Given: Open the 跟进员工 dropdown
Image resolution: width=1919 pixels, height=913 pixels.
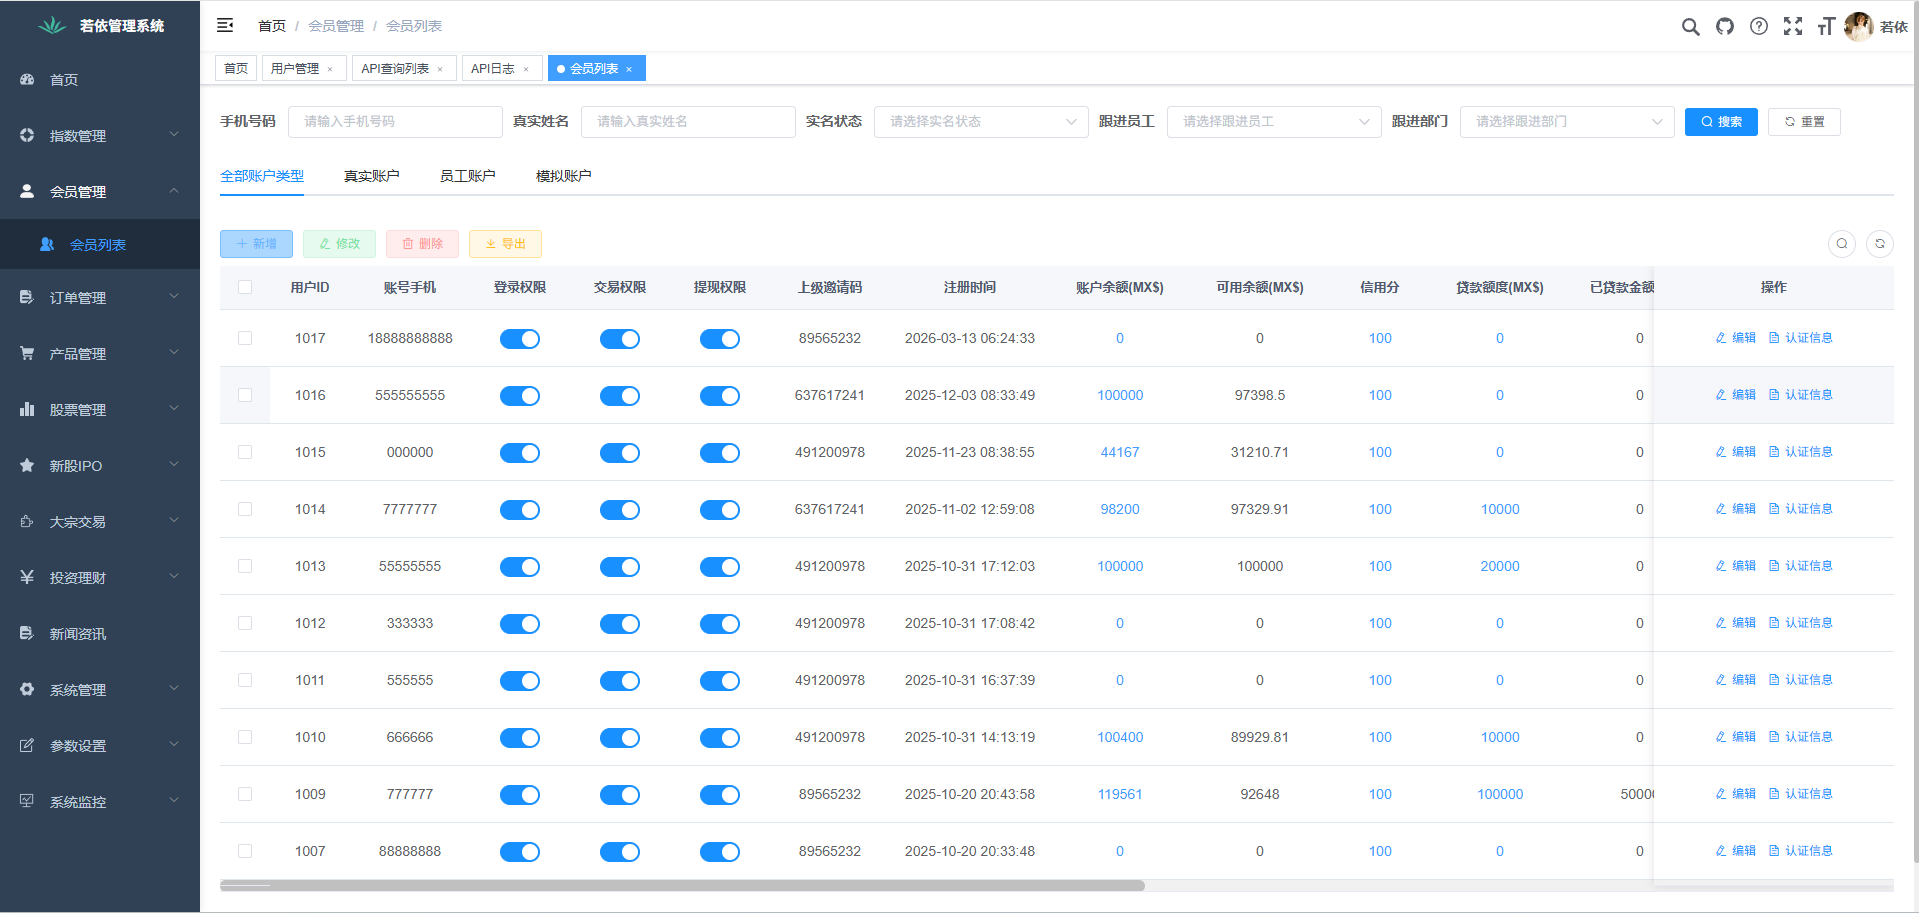Looking at the screenshot, I should (x=1273, y=122).
